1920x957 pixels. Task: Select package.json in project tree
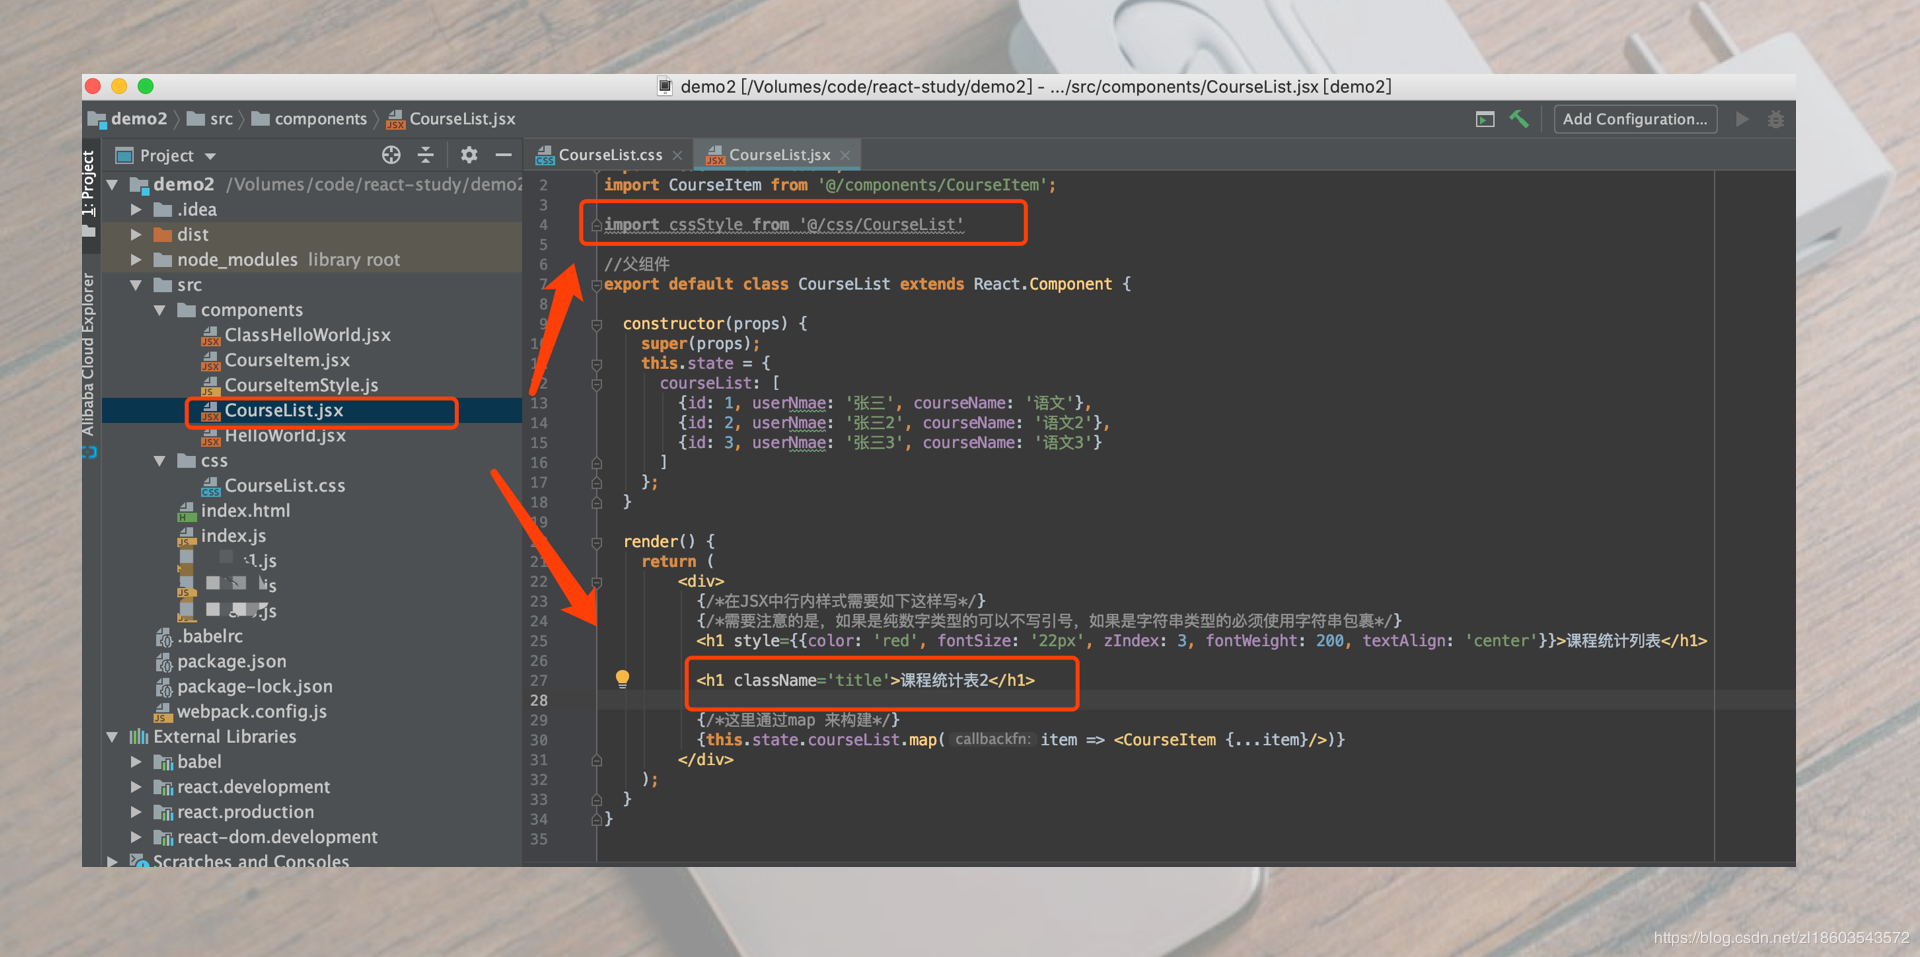(x=231, y=661)
